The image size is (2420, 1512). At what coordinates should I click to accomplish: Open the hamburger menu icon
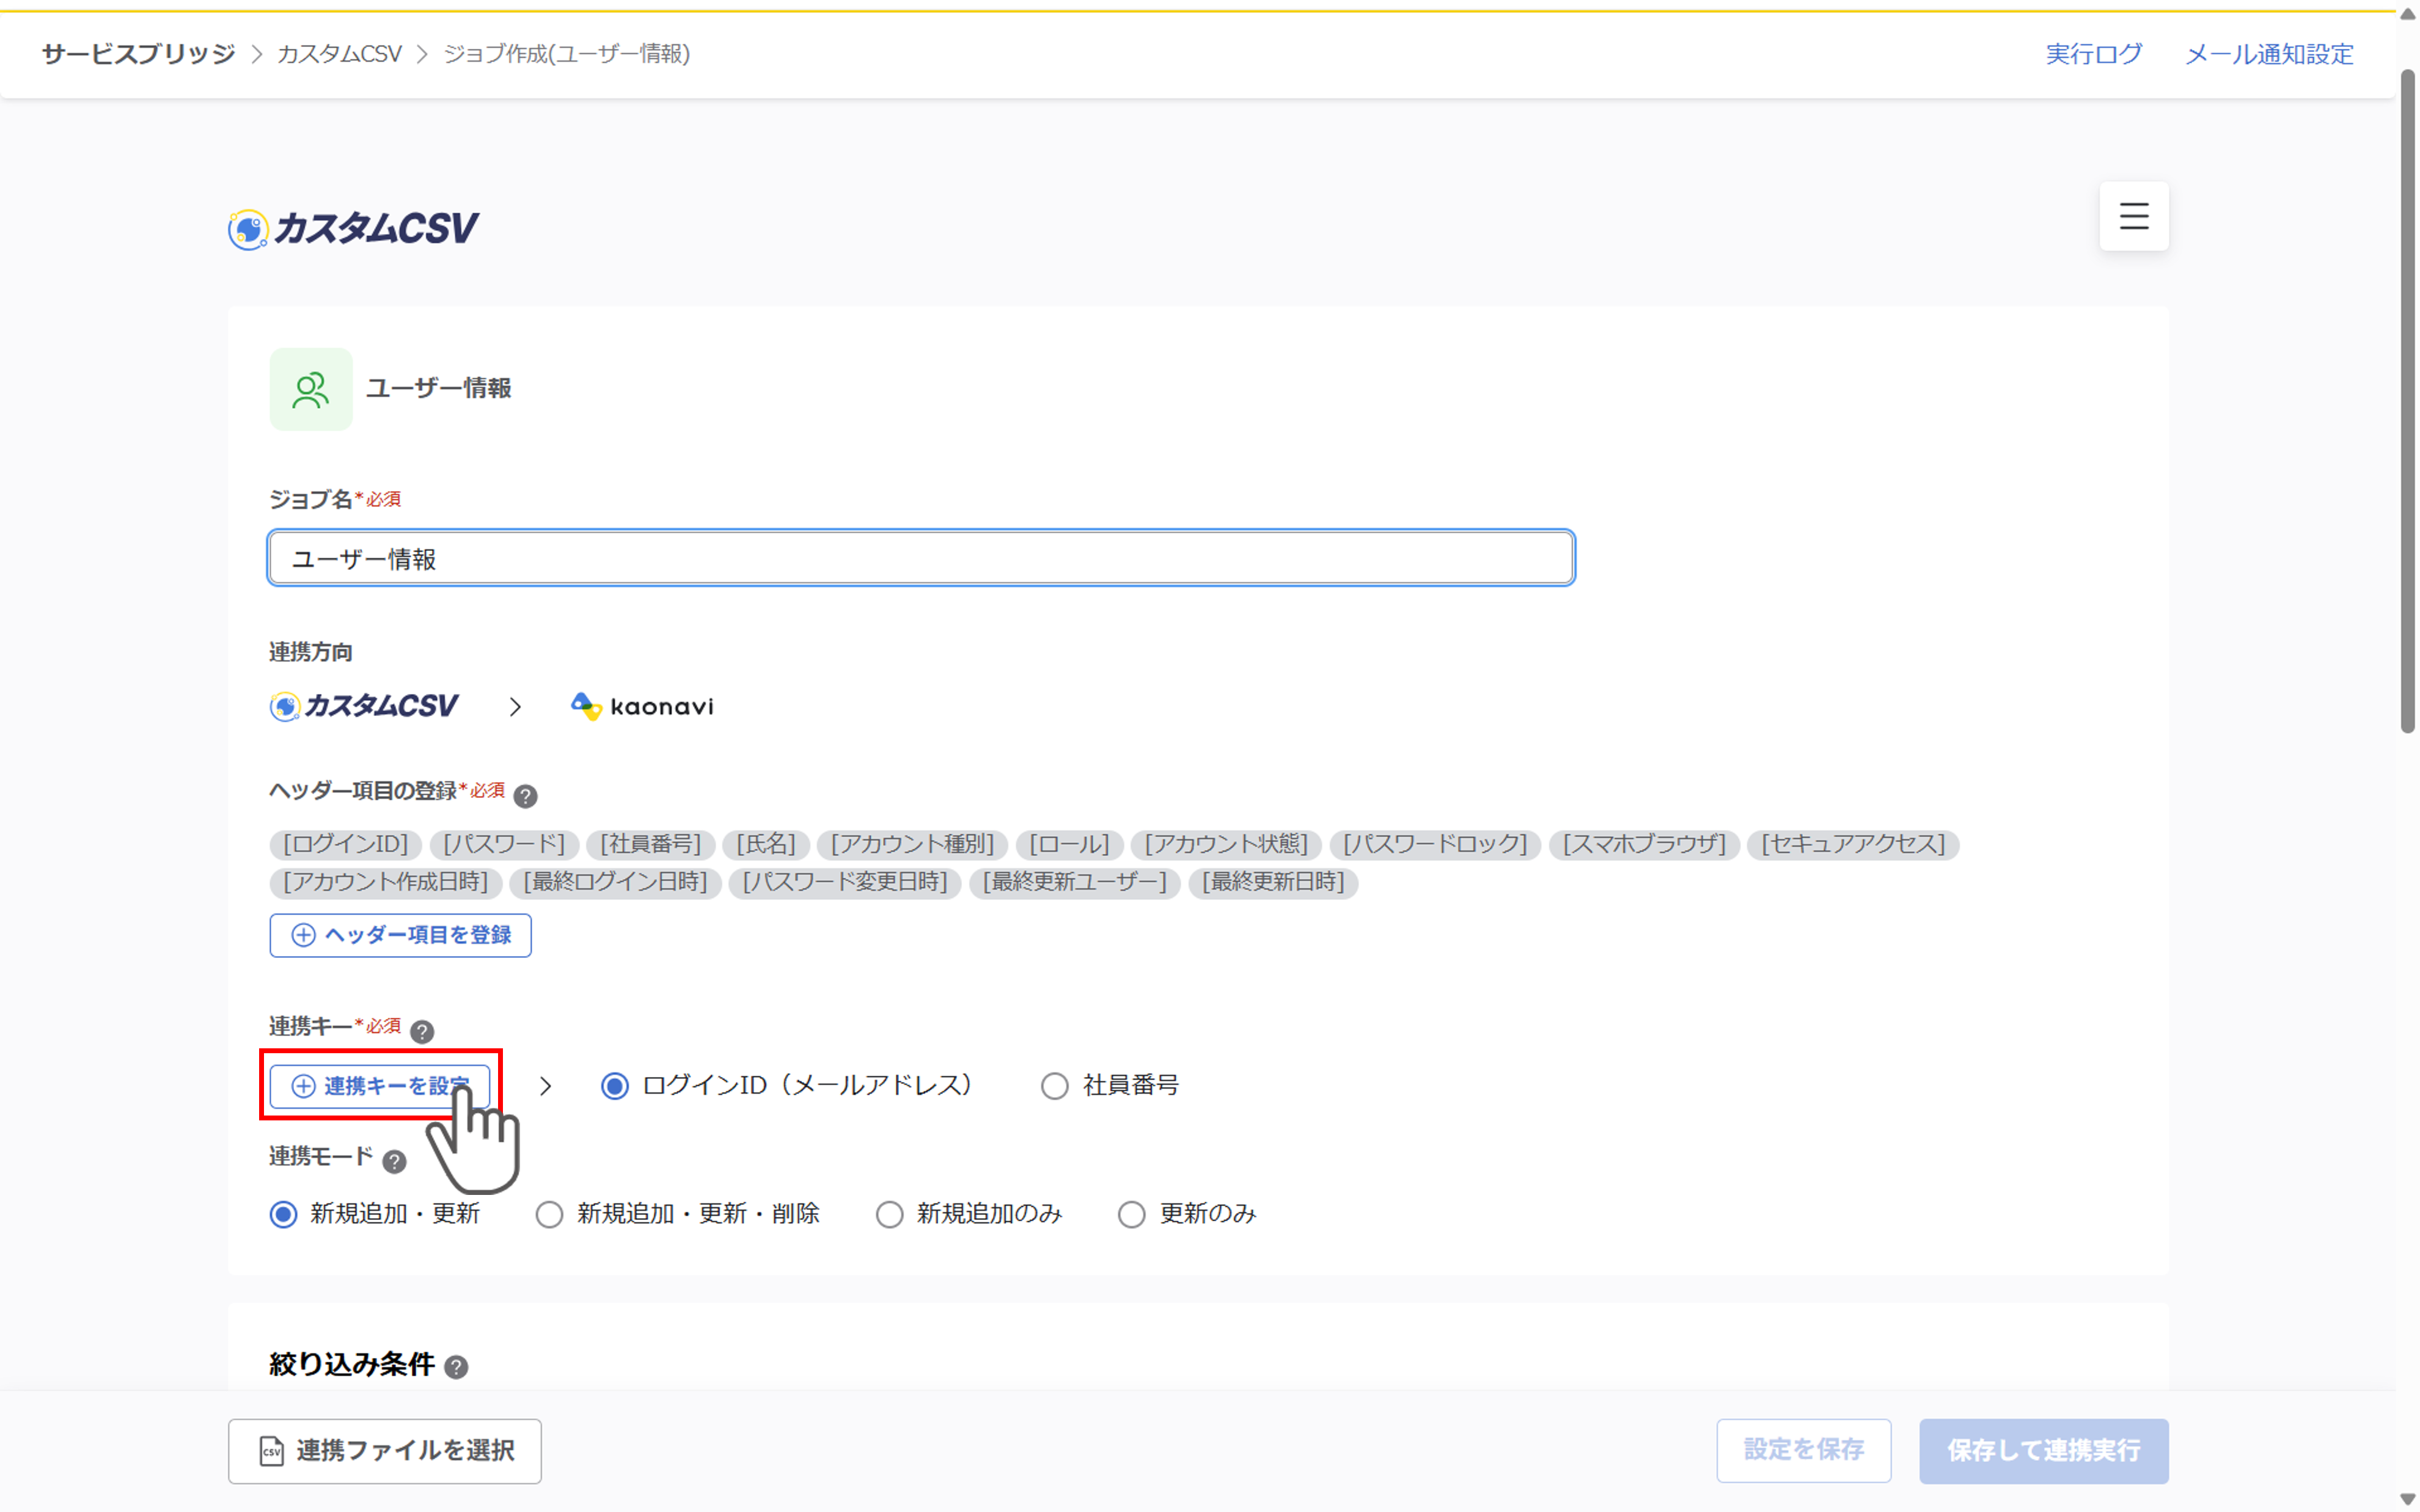(2133, 216)
